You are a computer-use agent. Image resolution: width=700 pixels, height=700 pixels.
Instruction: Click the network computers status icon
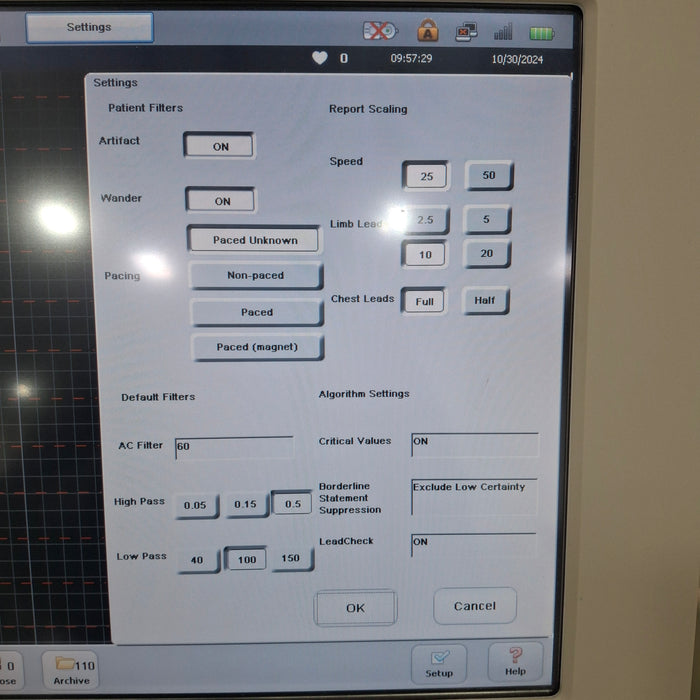[466, 32]
